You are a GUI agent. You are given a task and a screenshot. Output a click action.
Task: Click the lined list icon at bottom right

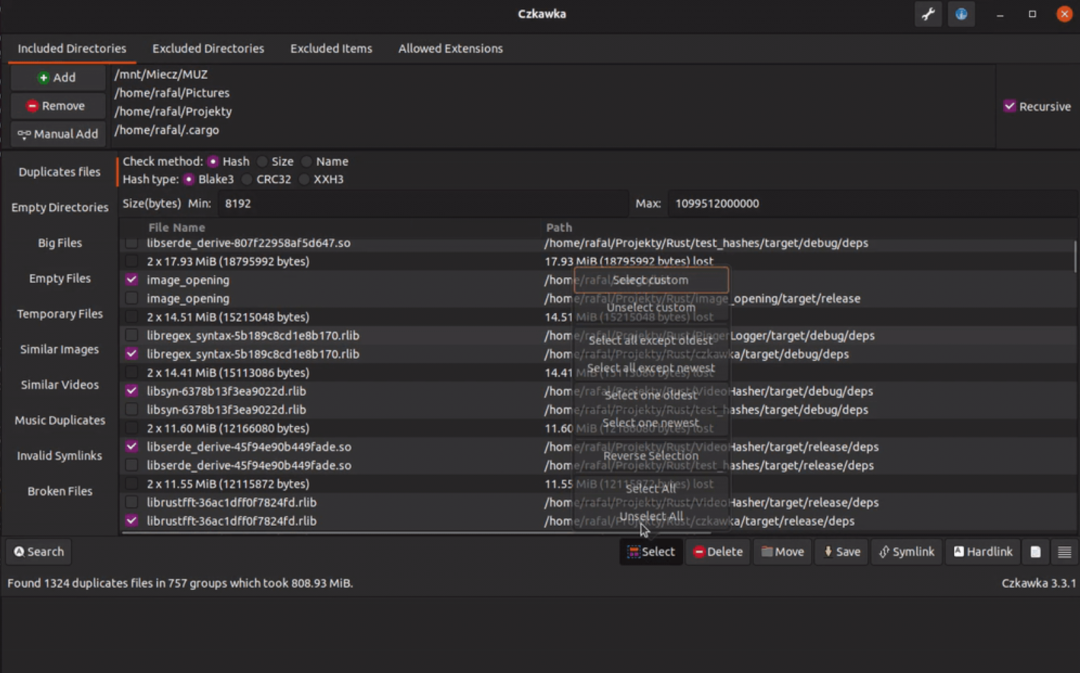click(x=1064, y=552)
